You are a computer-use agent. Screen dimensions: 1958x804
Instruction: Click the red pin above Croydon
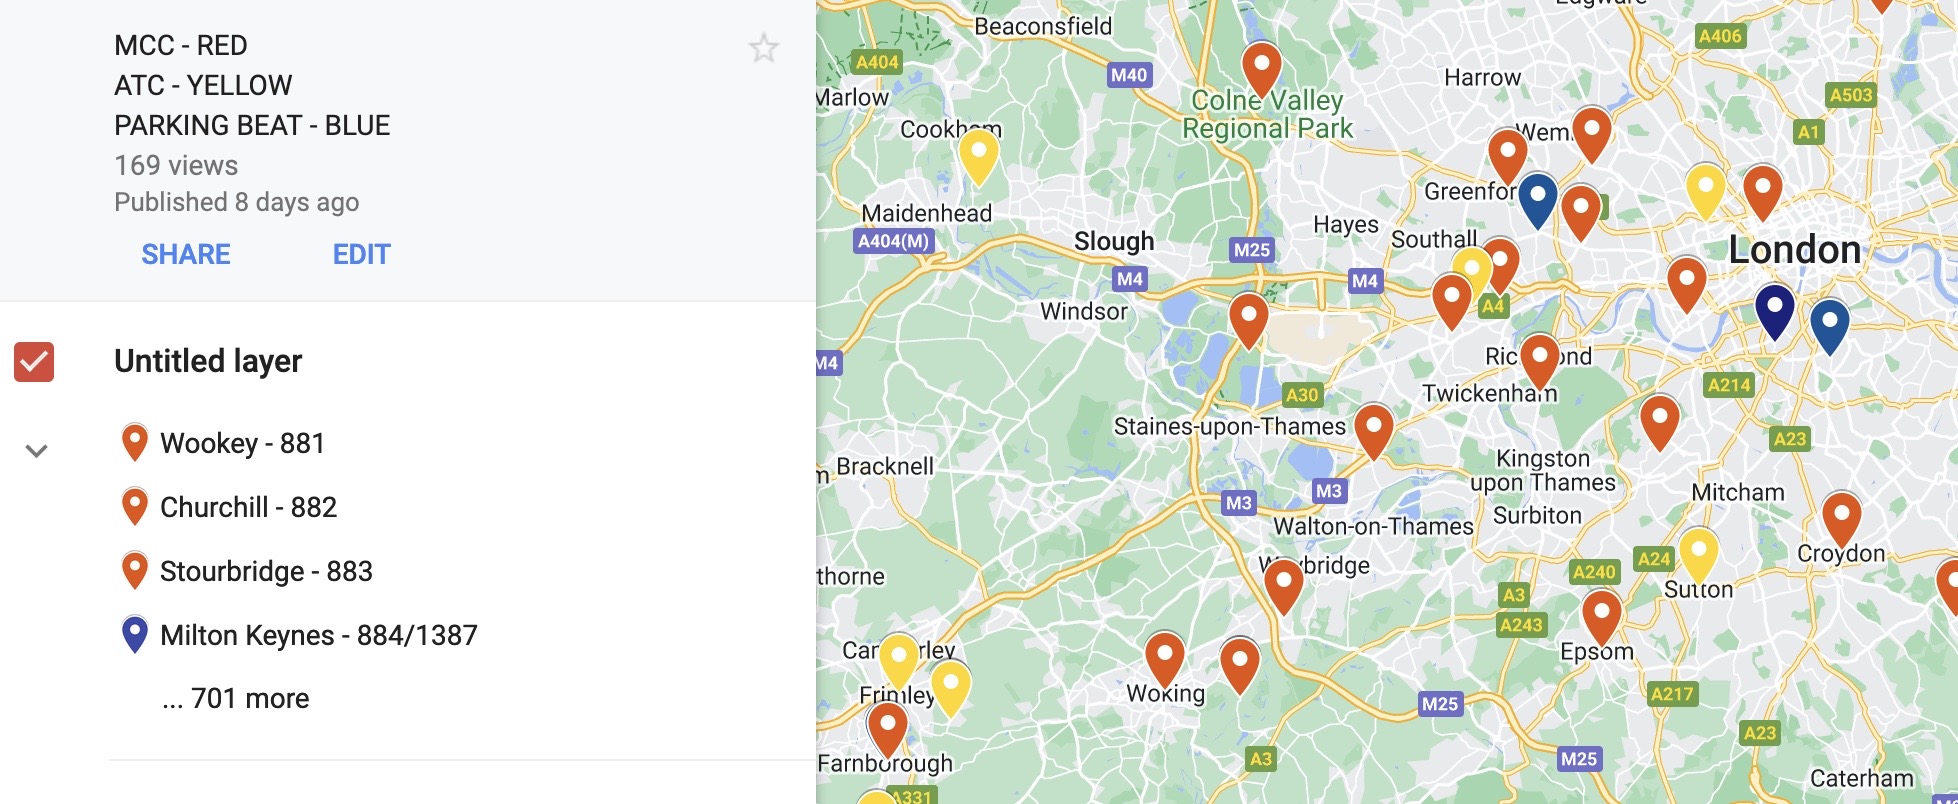(x=1841, y=520)
